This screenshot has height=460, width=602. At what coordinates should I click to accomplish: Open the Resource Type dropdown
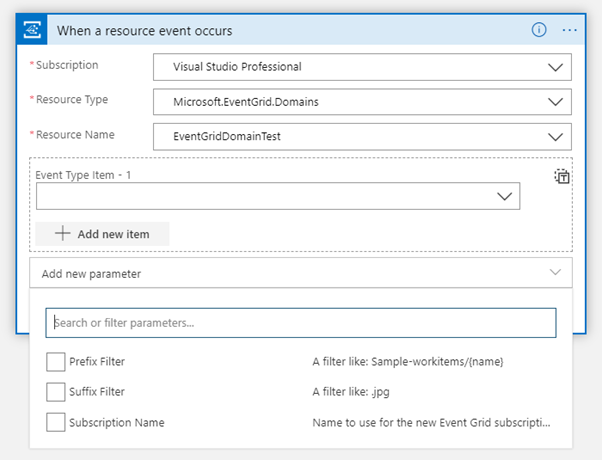(556, 102)
